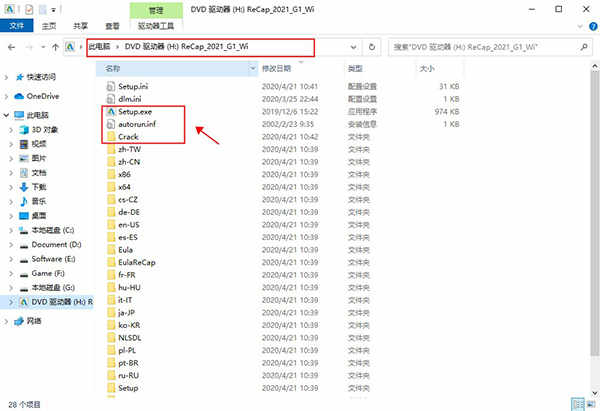The height and width of the screenshot is (411, 600).
Task: Click the DVD drive (H:) icon in sidebar
Action: (x=24, y=302)
